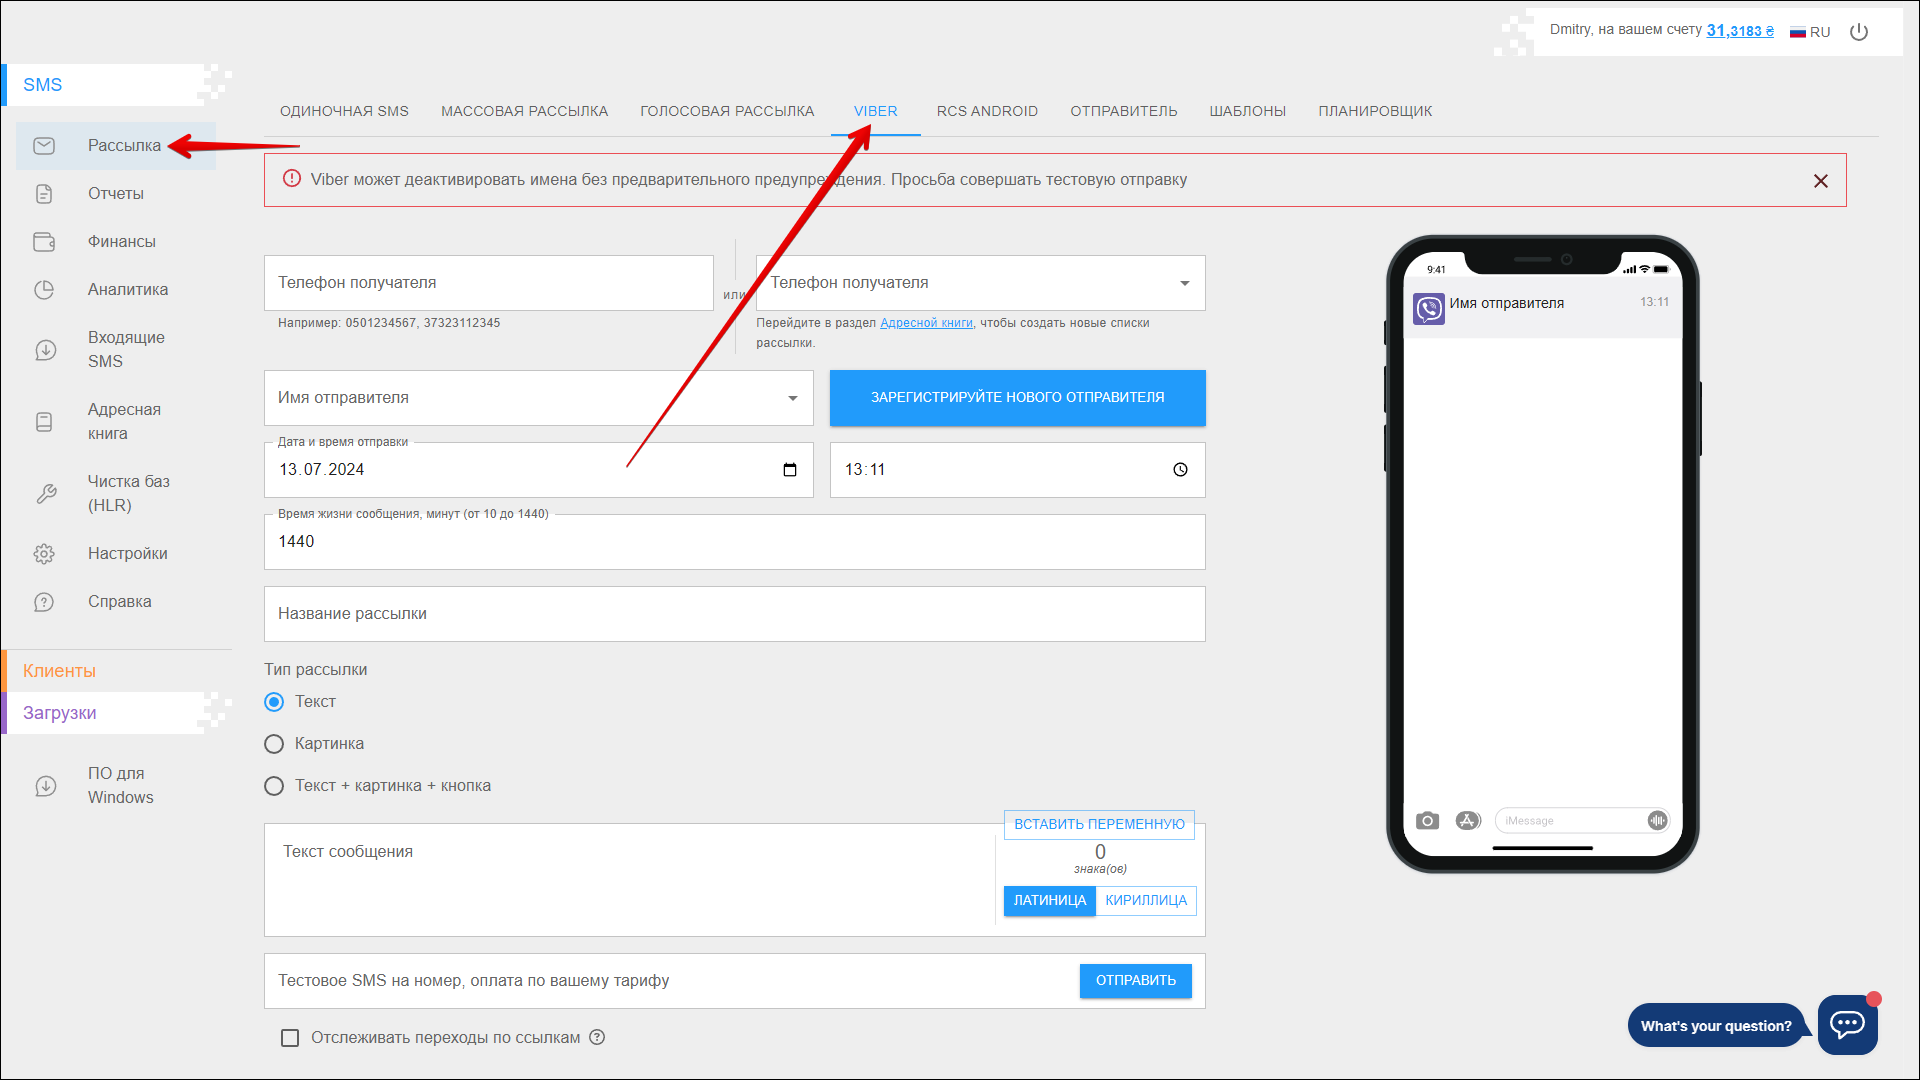Viewport: 1920px width, 1080px height.
Task: Enable Отслеживать переходы по ссылкам checkbox
Action: (290, 1038)
